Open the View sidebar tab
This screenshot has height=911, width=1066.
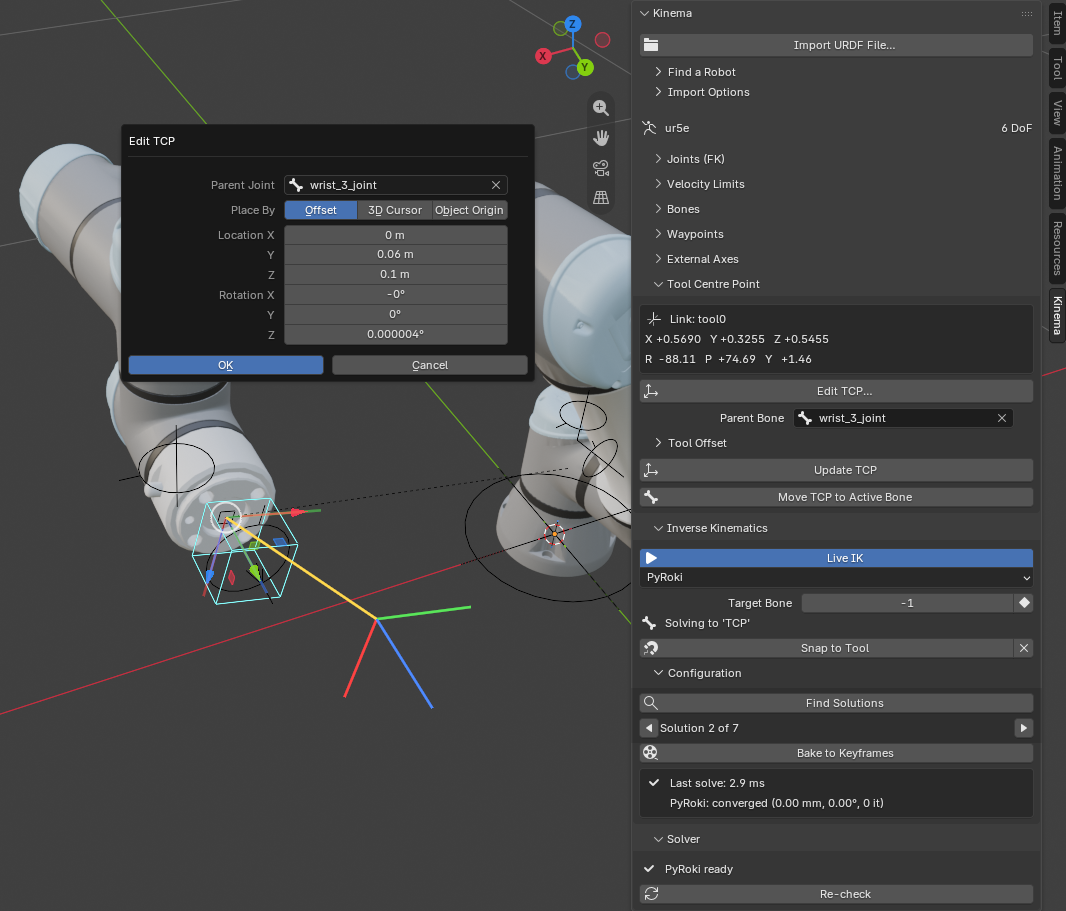[x=1057, y=112]
